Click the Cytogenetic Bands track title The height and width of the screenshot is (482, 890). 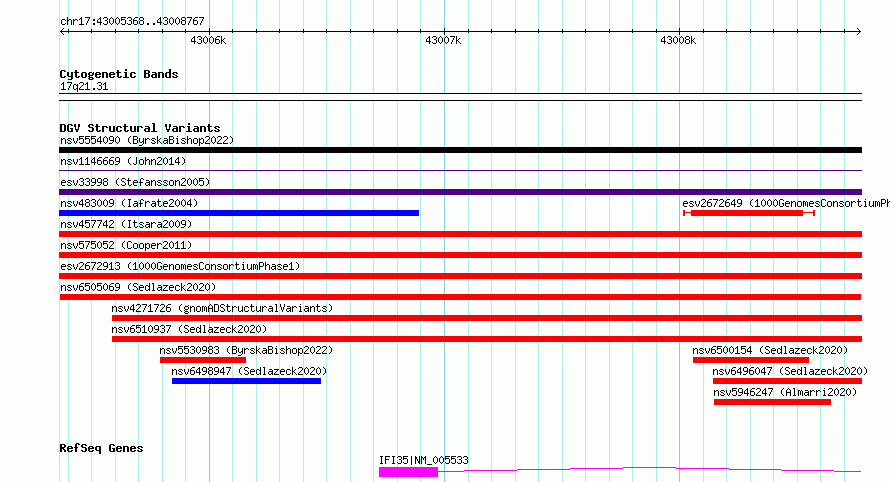(x=119, y=74)
